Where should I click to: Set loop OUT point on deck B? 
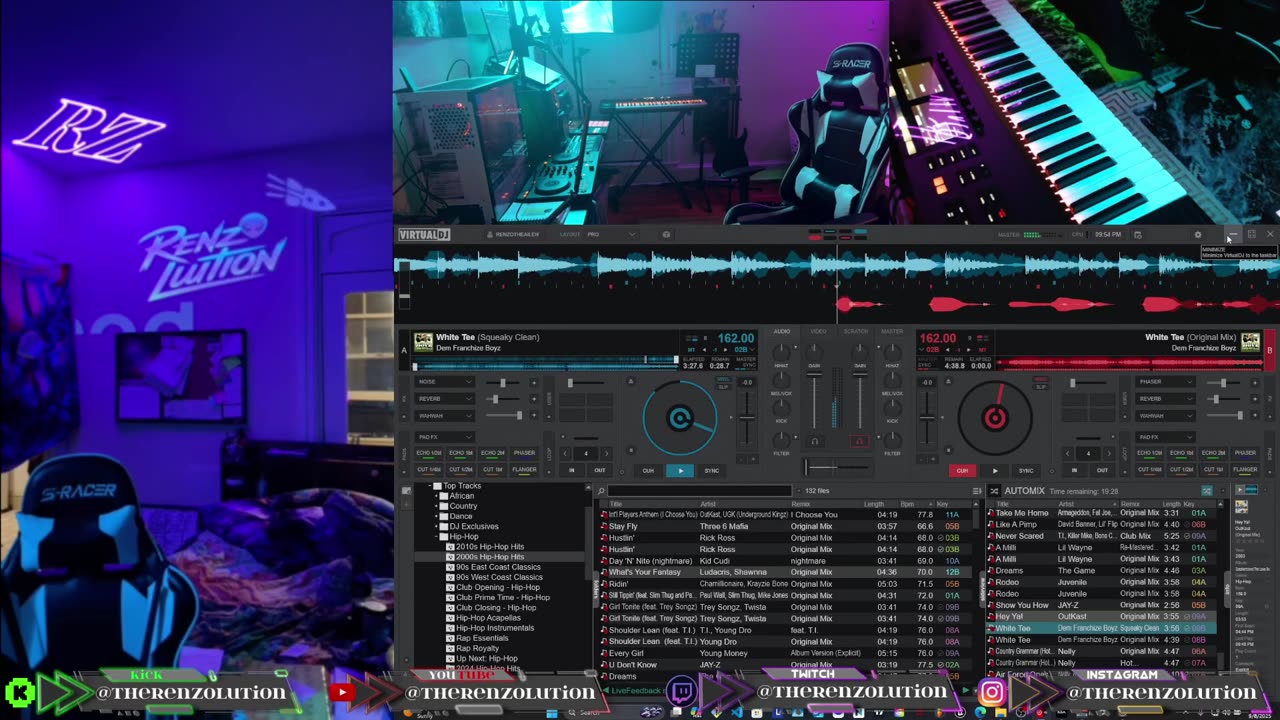coord(1102,470)
